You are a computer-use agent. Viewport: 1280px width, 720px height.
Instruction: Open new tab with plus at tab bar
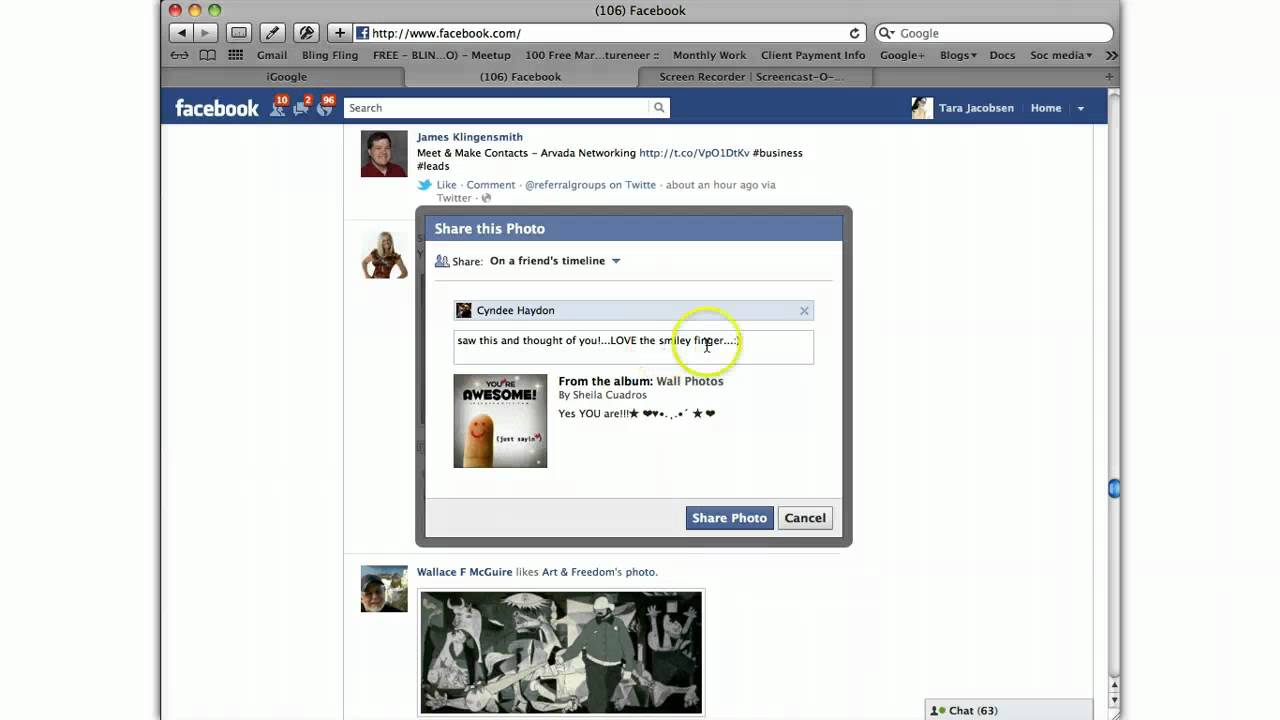1109,77
